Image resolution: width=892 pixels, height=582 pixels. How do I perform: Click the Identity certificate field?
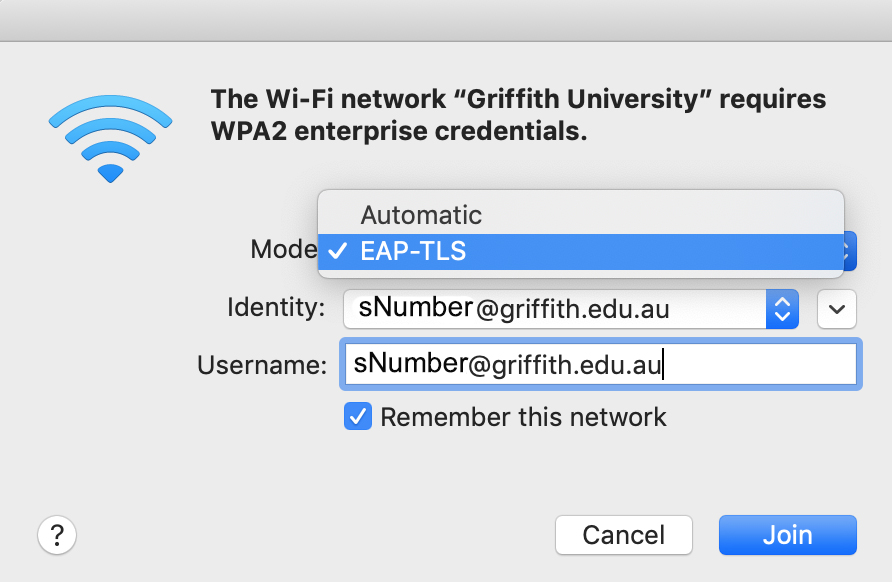(555, 309)
